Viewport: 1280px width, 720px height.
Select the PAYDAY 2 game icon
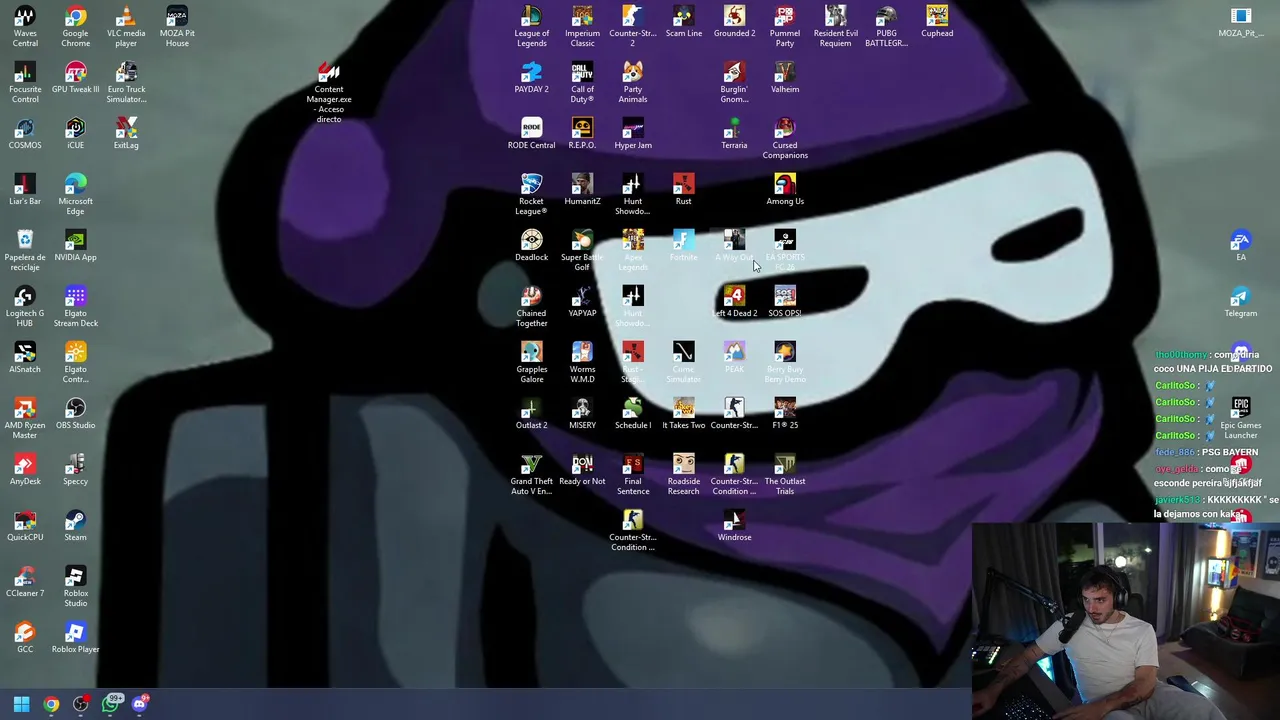coord(531,78)
